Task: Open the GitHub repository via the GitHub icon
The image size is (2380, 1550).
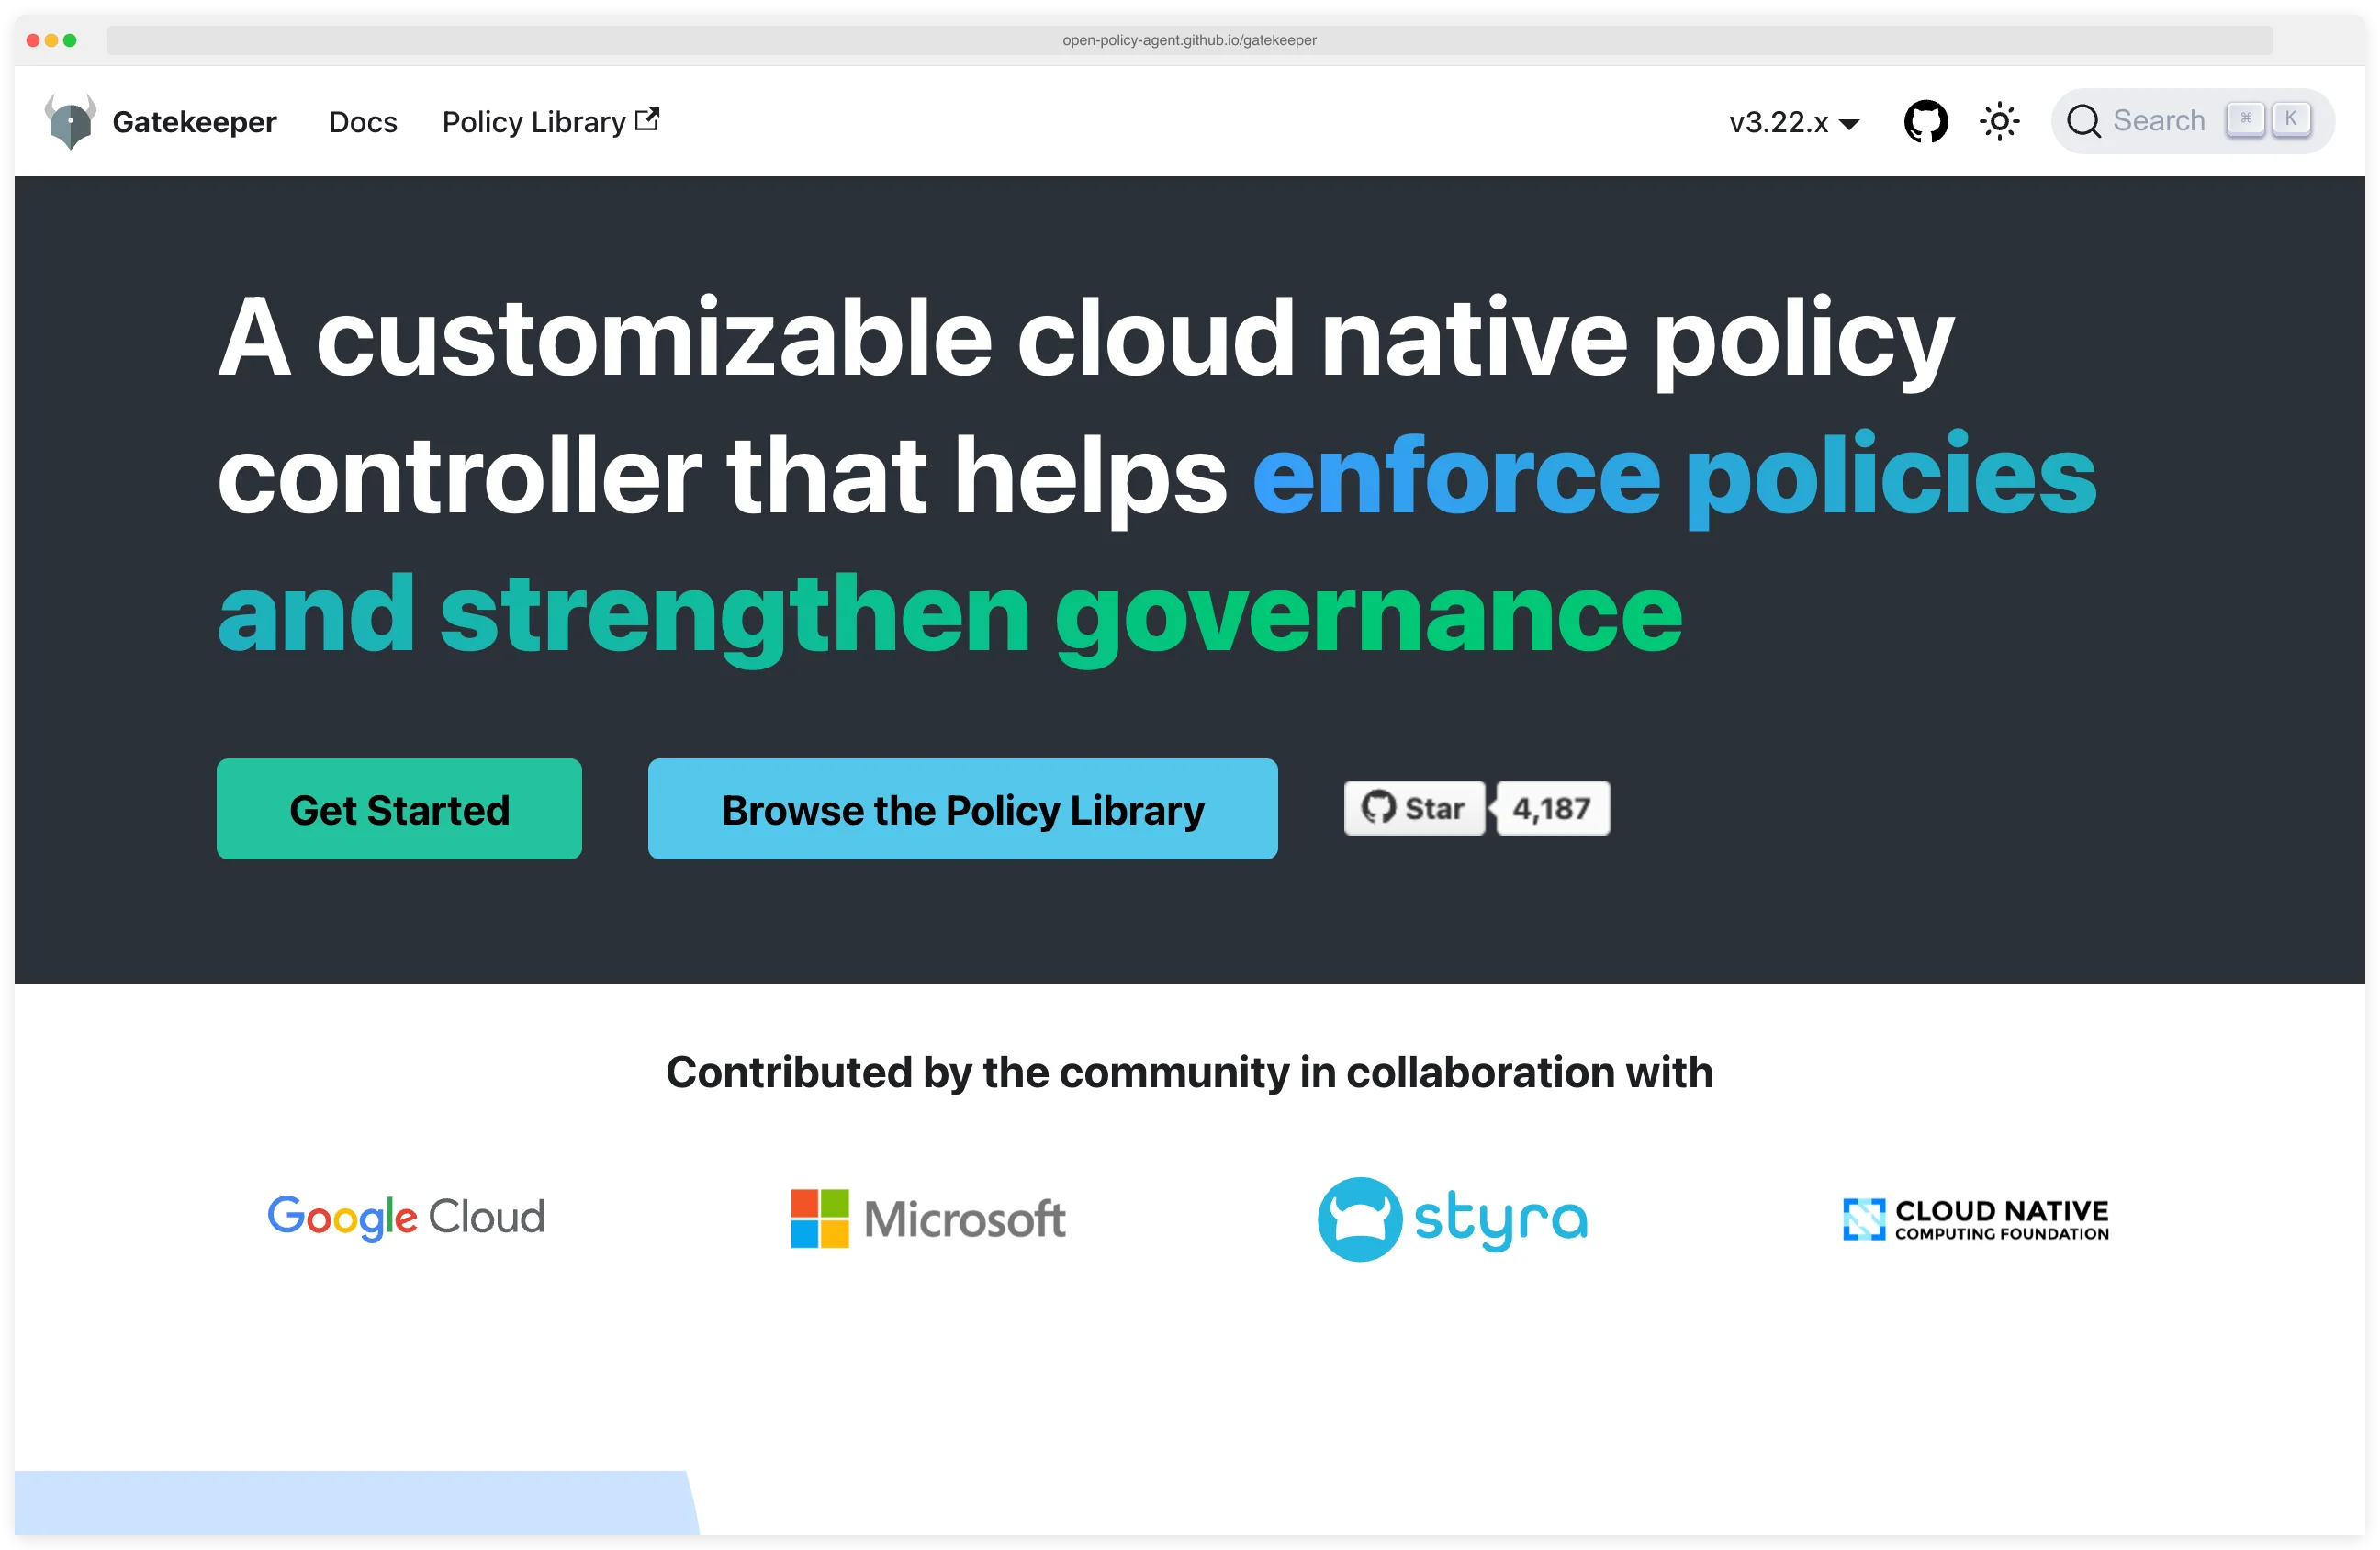Action: click(x=1925, y=120)
